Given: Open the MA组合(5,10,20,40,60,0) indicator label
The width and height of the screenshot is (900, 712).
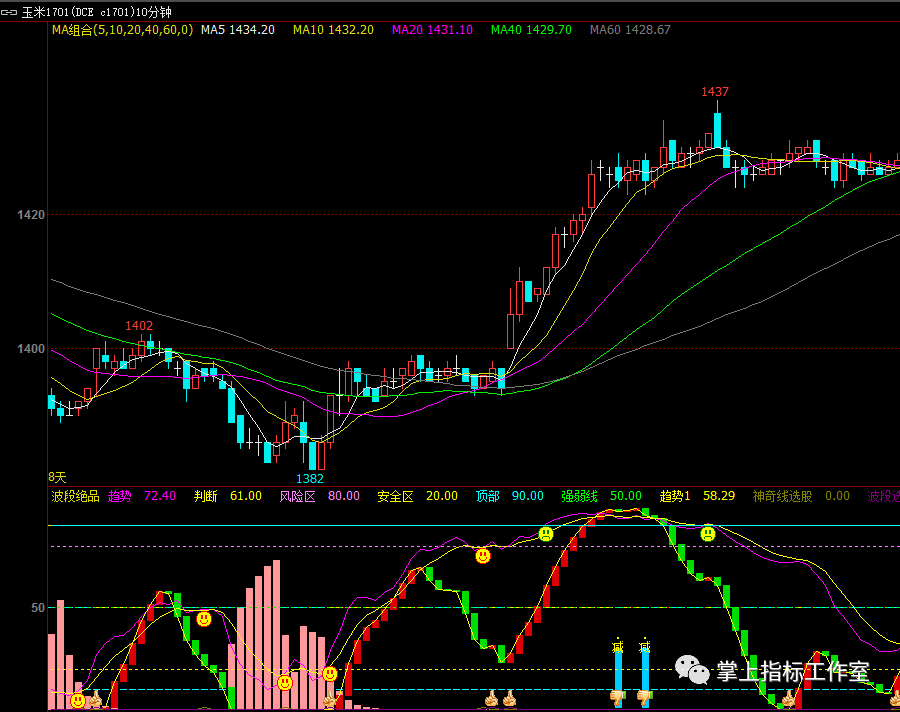Looking at the screenshot, I should point(122,30).
